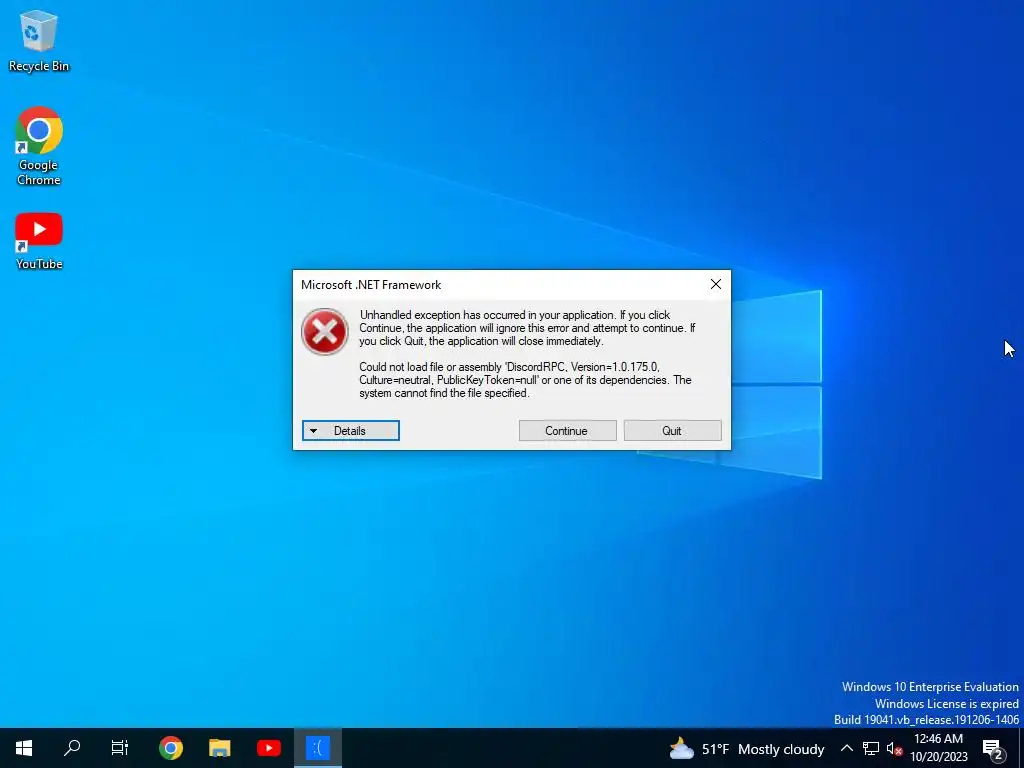
Task: Open File Explorer from the taskbar
Action: click(x=219, y=748)
